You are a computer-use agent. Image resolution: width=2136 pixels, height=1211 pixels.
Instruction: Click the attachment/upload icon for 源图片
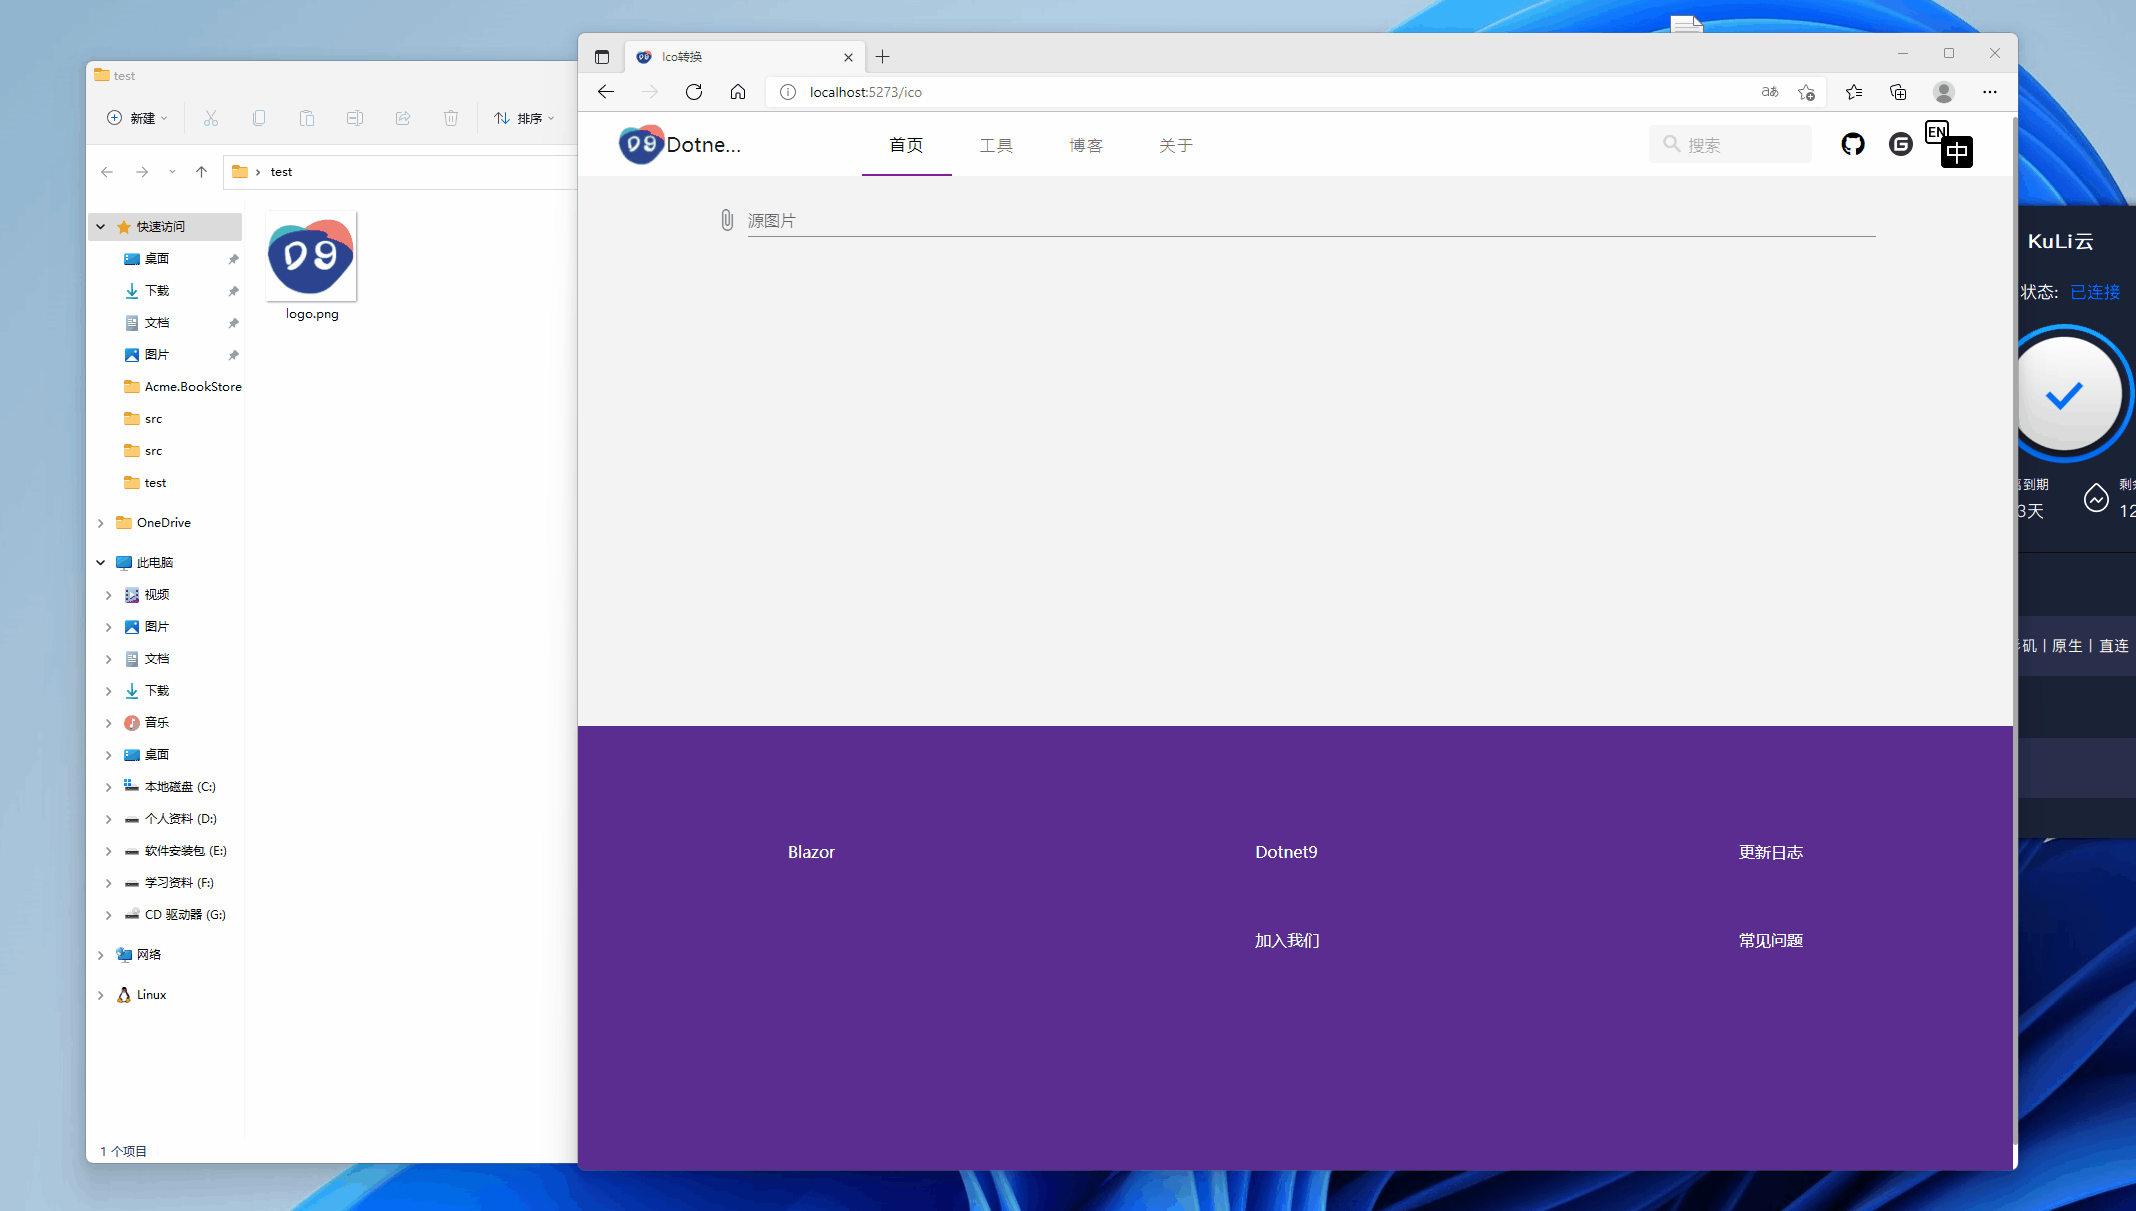click(725, 219)
